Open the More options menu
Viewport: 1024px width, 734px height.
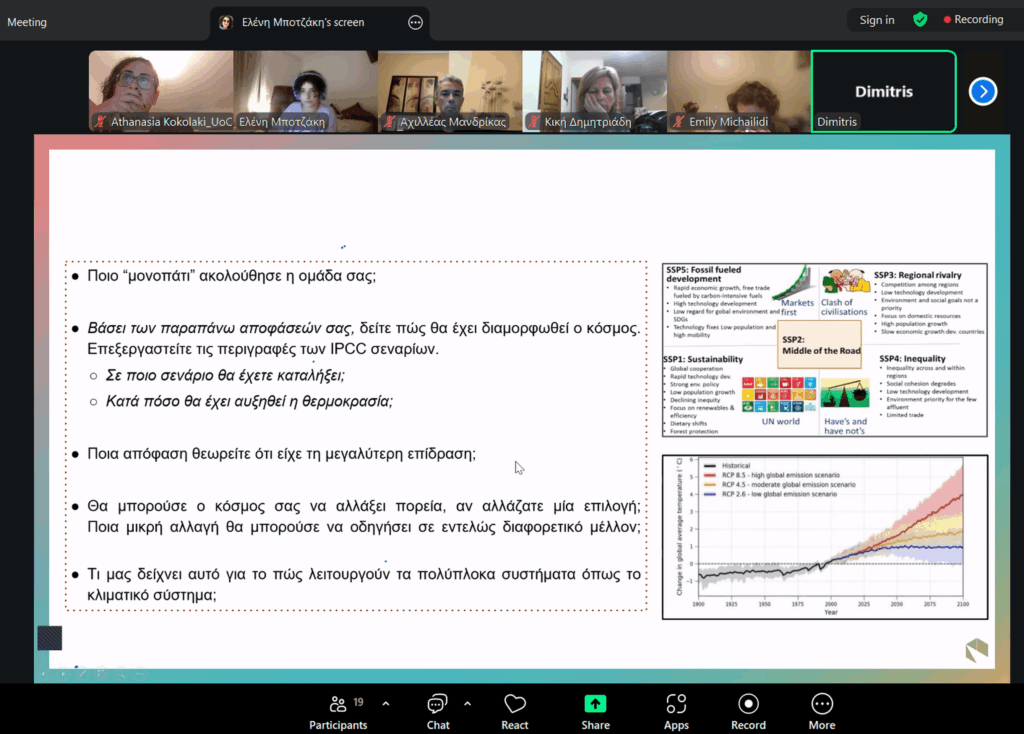click(822, 711)
